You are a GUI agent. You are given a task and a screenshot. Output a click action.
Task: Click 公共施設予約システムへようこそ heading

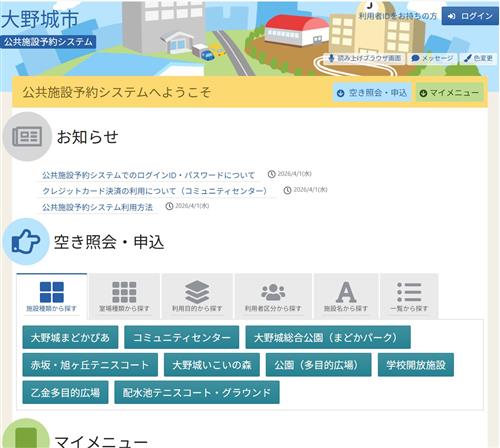pos(117,92)
